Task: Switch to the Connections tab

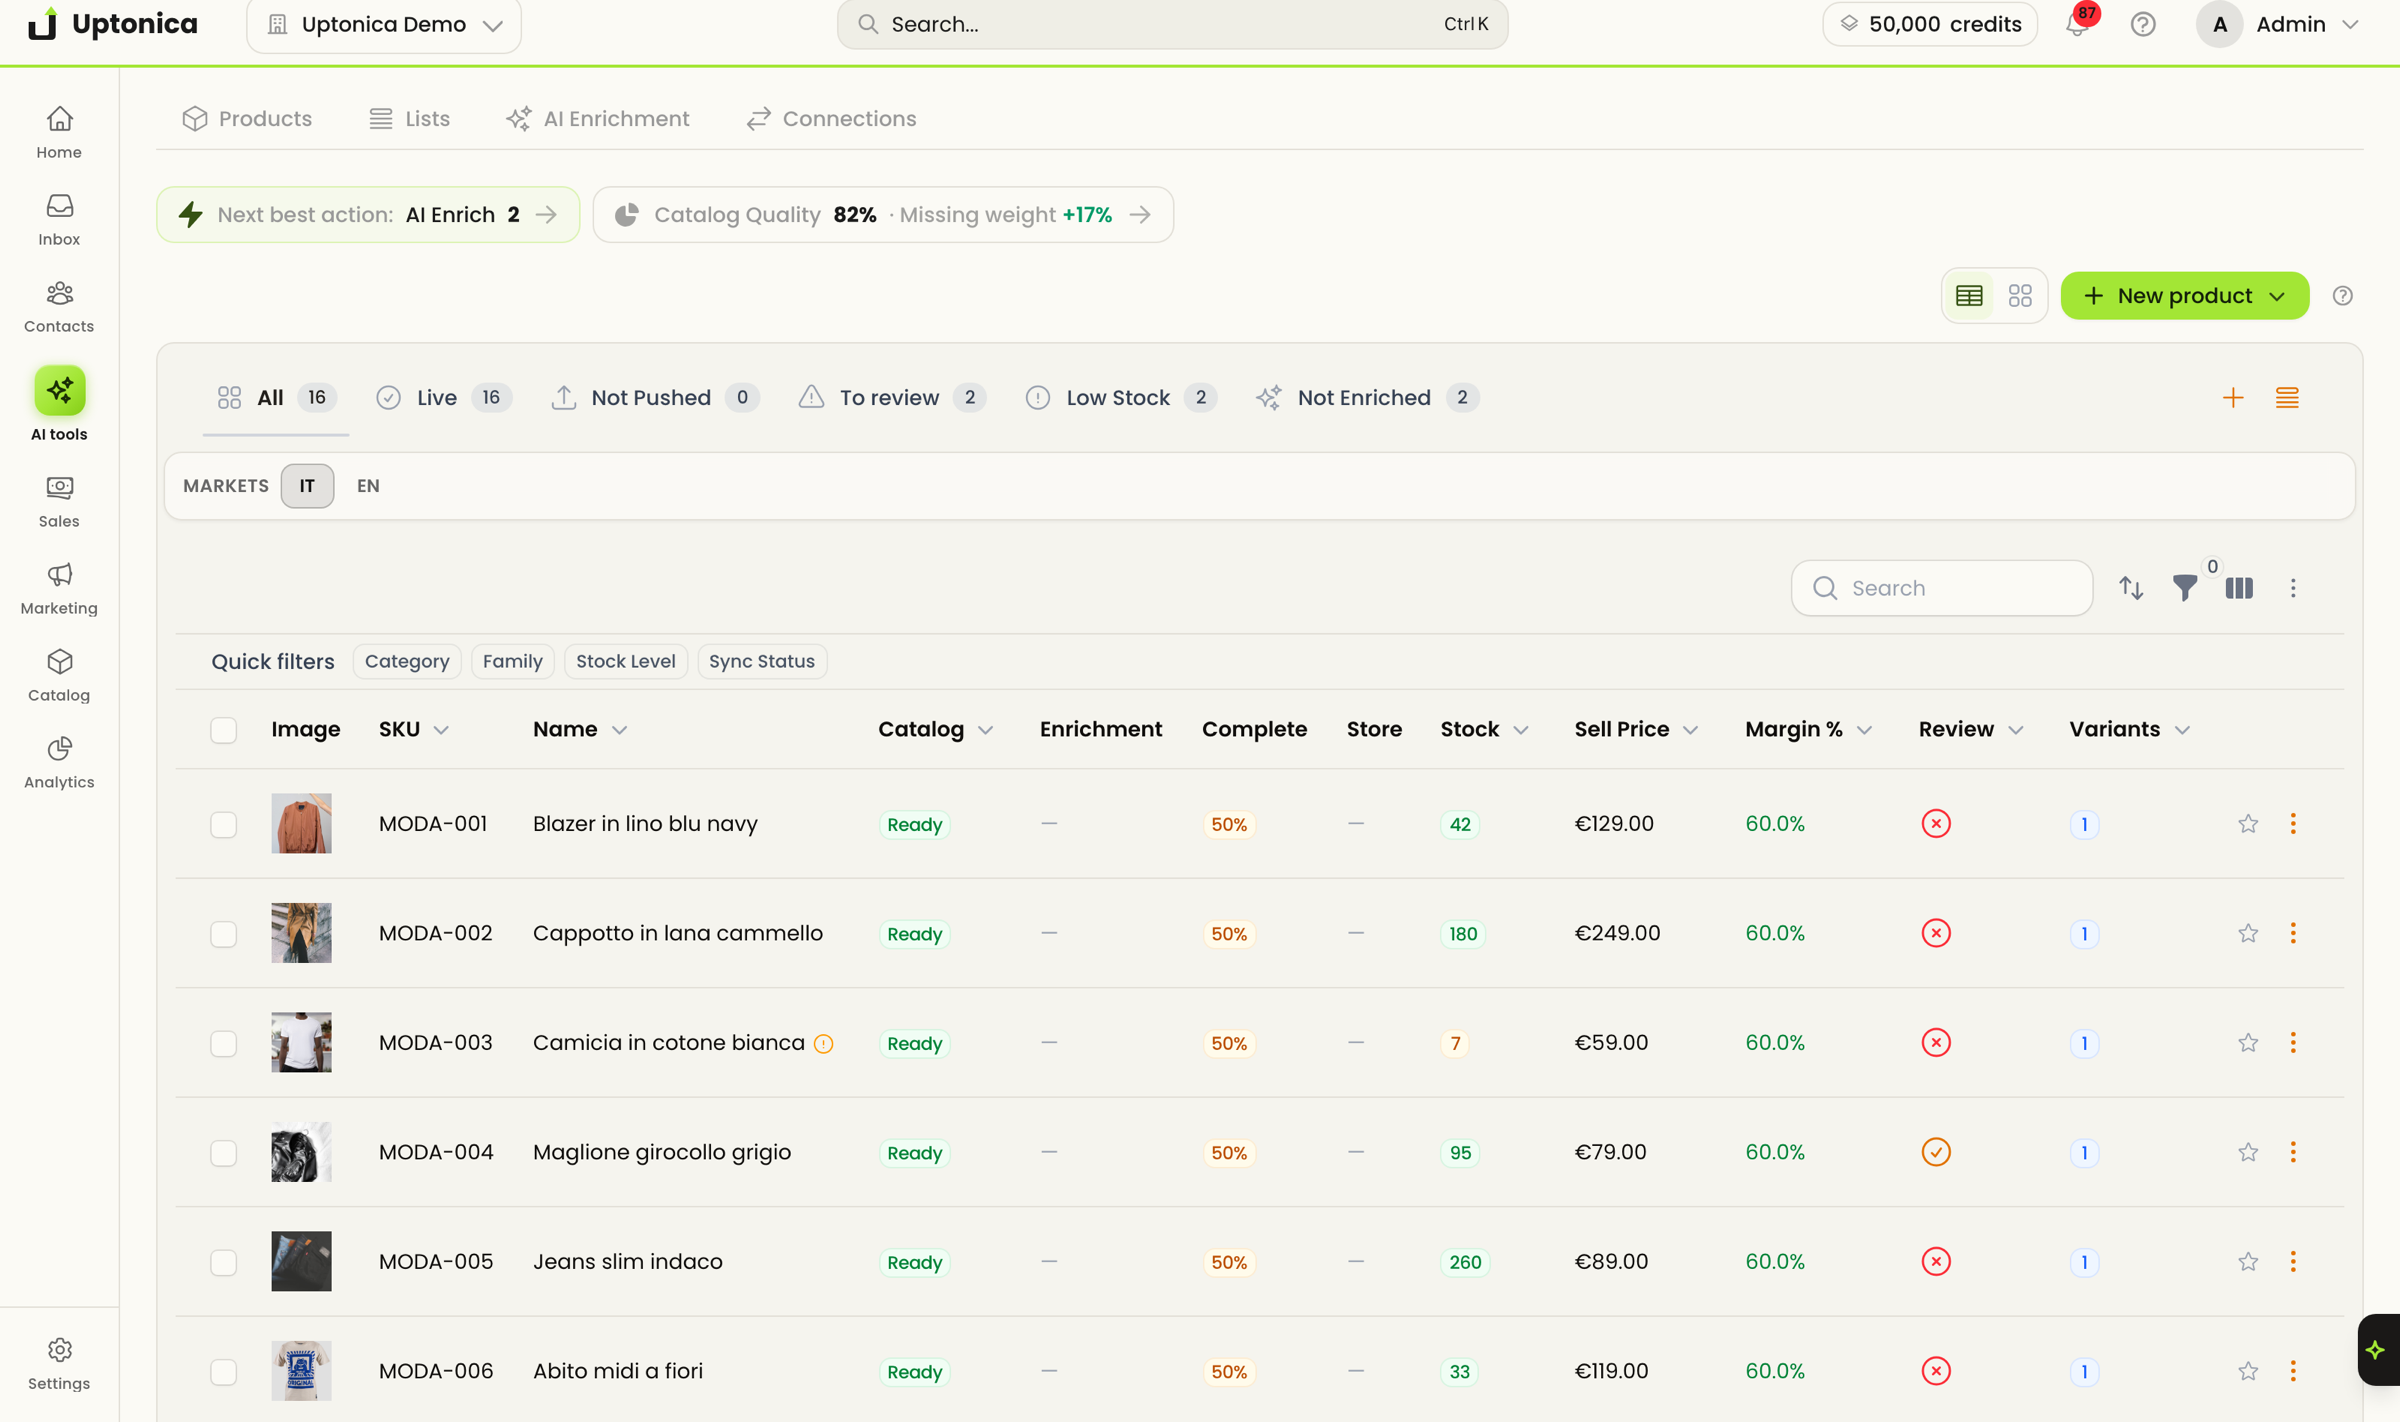Action: [831, 119]
